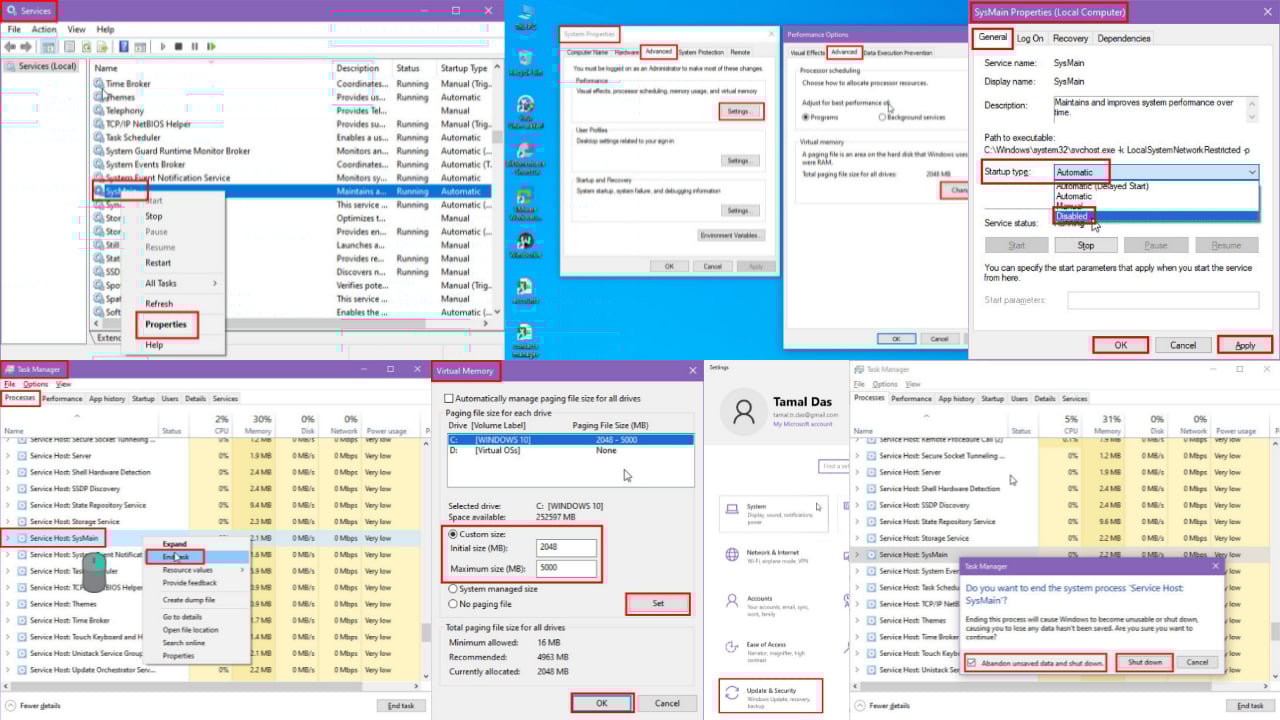Viewport: 1280px width, 720px height.
Task: Open the Data Execution Prevention tab
Action: pyautogui.click(x=898, y=52)
